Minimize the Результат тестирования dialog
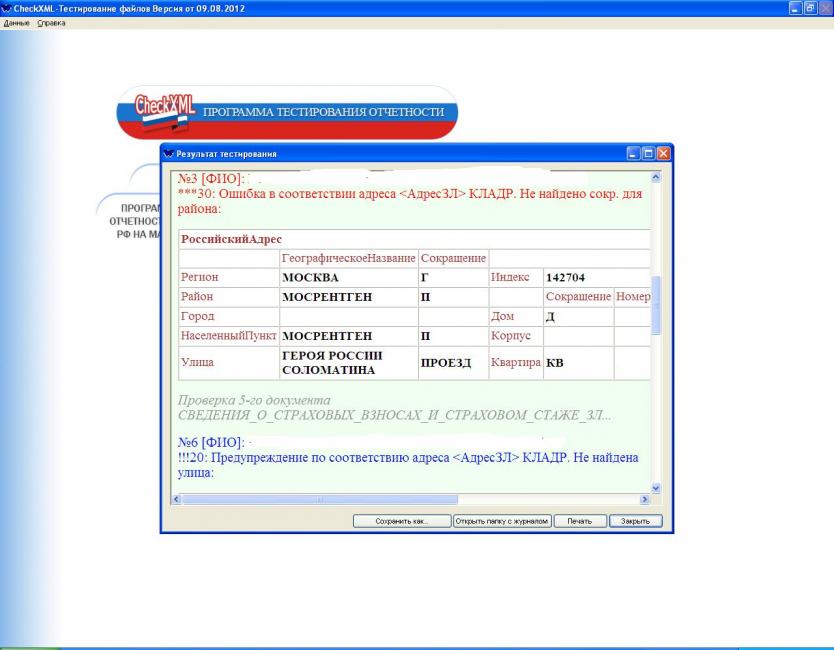 pos(633,154)
